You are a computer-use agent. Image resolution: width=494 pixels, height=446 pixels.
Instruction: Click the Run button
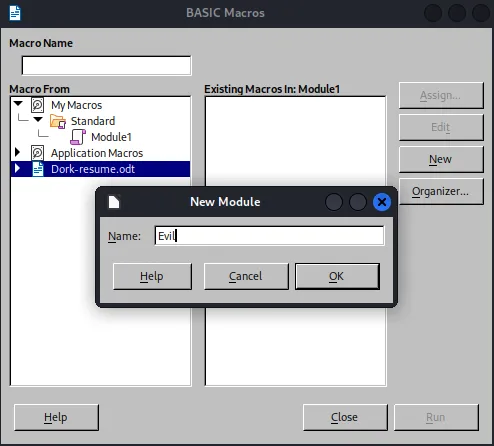point(436,417)
